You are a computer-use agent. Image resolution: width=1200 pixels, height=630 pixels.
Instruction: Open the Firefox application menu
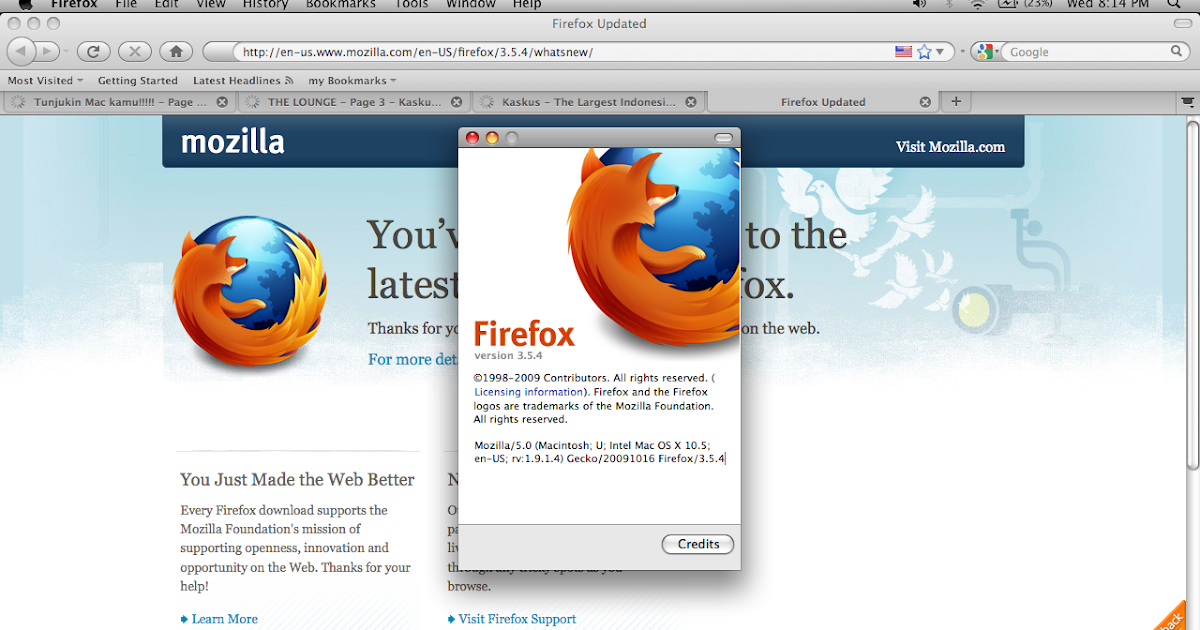74,4
